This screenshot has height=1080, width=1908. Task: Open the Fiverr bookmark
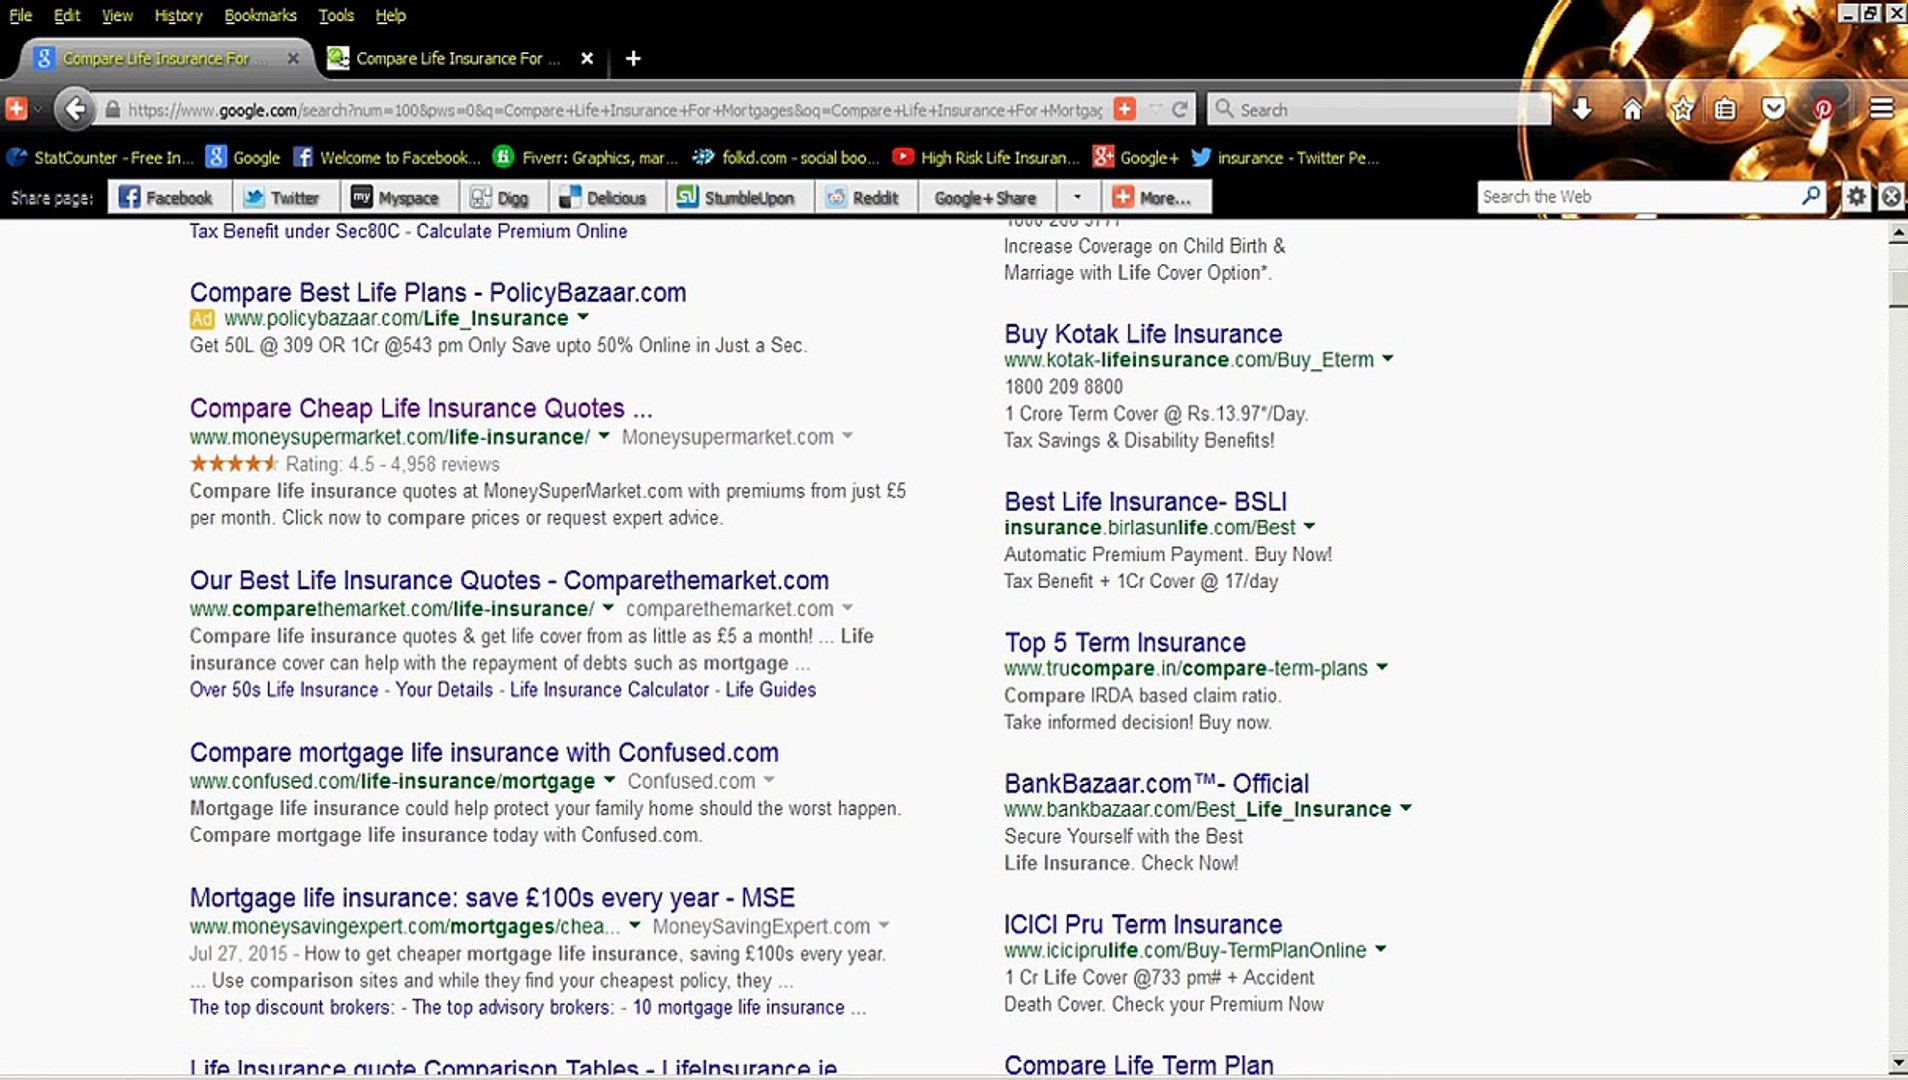tap(585, 158)
